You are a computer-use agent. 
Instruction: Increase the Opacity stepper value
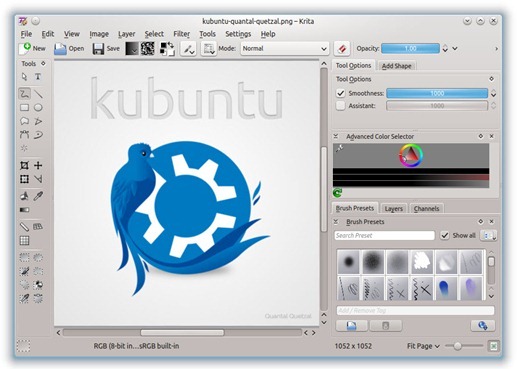click(445, 46)
